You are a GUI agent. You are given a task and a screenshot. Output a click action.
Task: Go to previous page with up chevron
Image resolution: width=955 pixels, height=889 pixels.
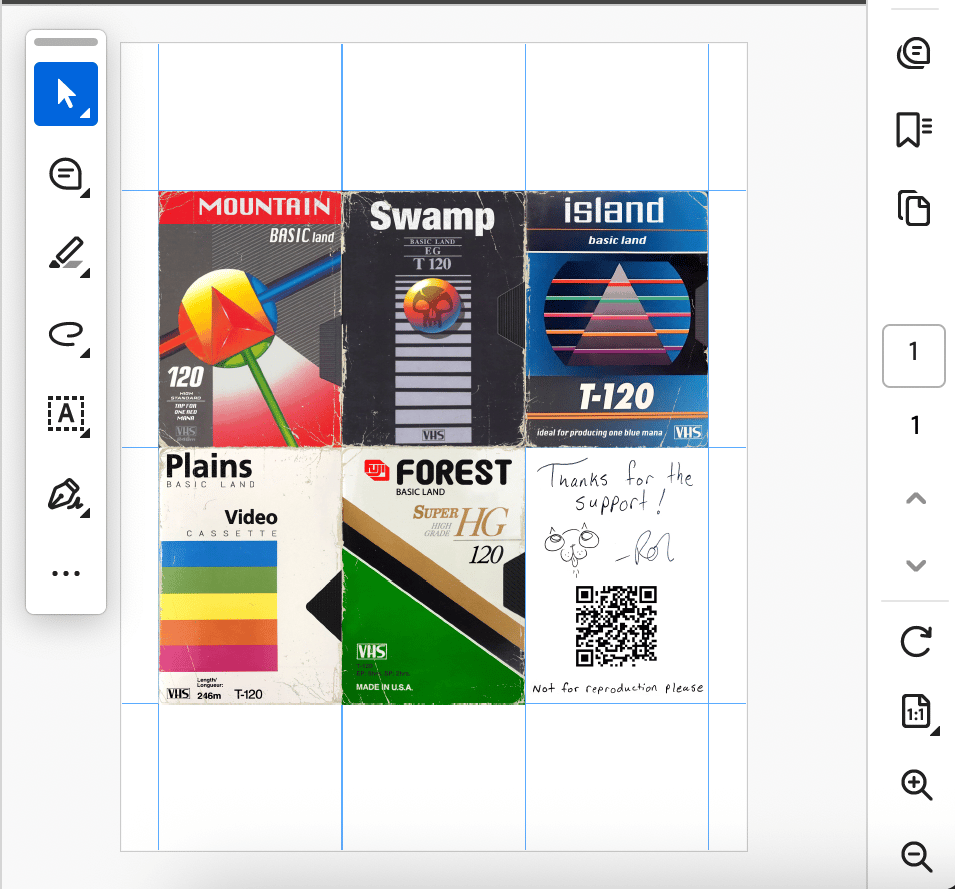click(915, 499)
